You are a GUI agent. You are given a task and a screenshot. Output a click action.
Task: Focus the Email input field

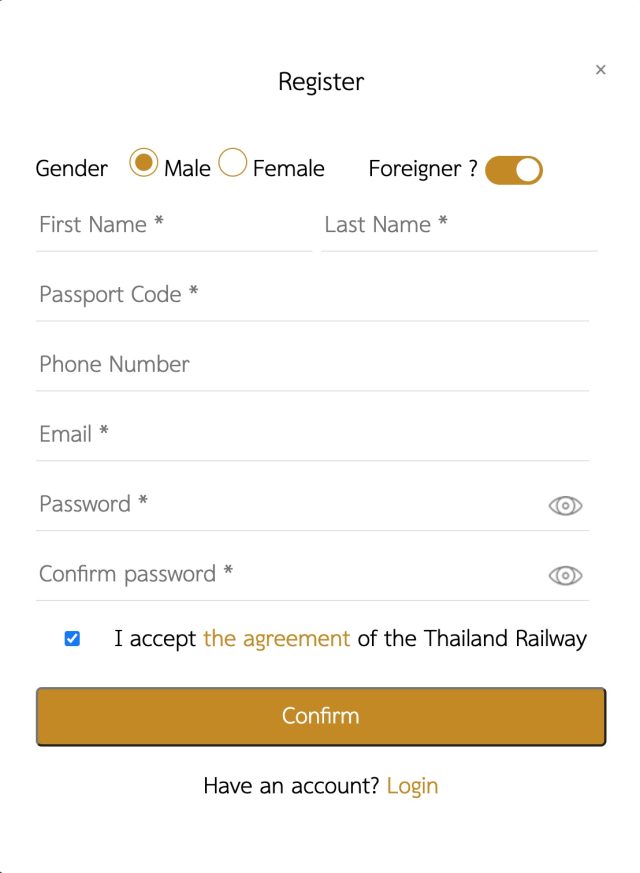click(x=312, y=435)
